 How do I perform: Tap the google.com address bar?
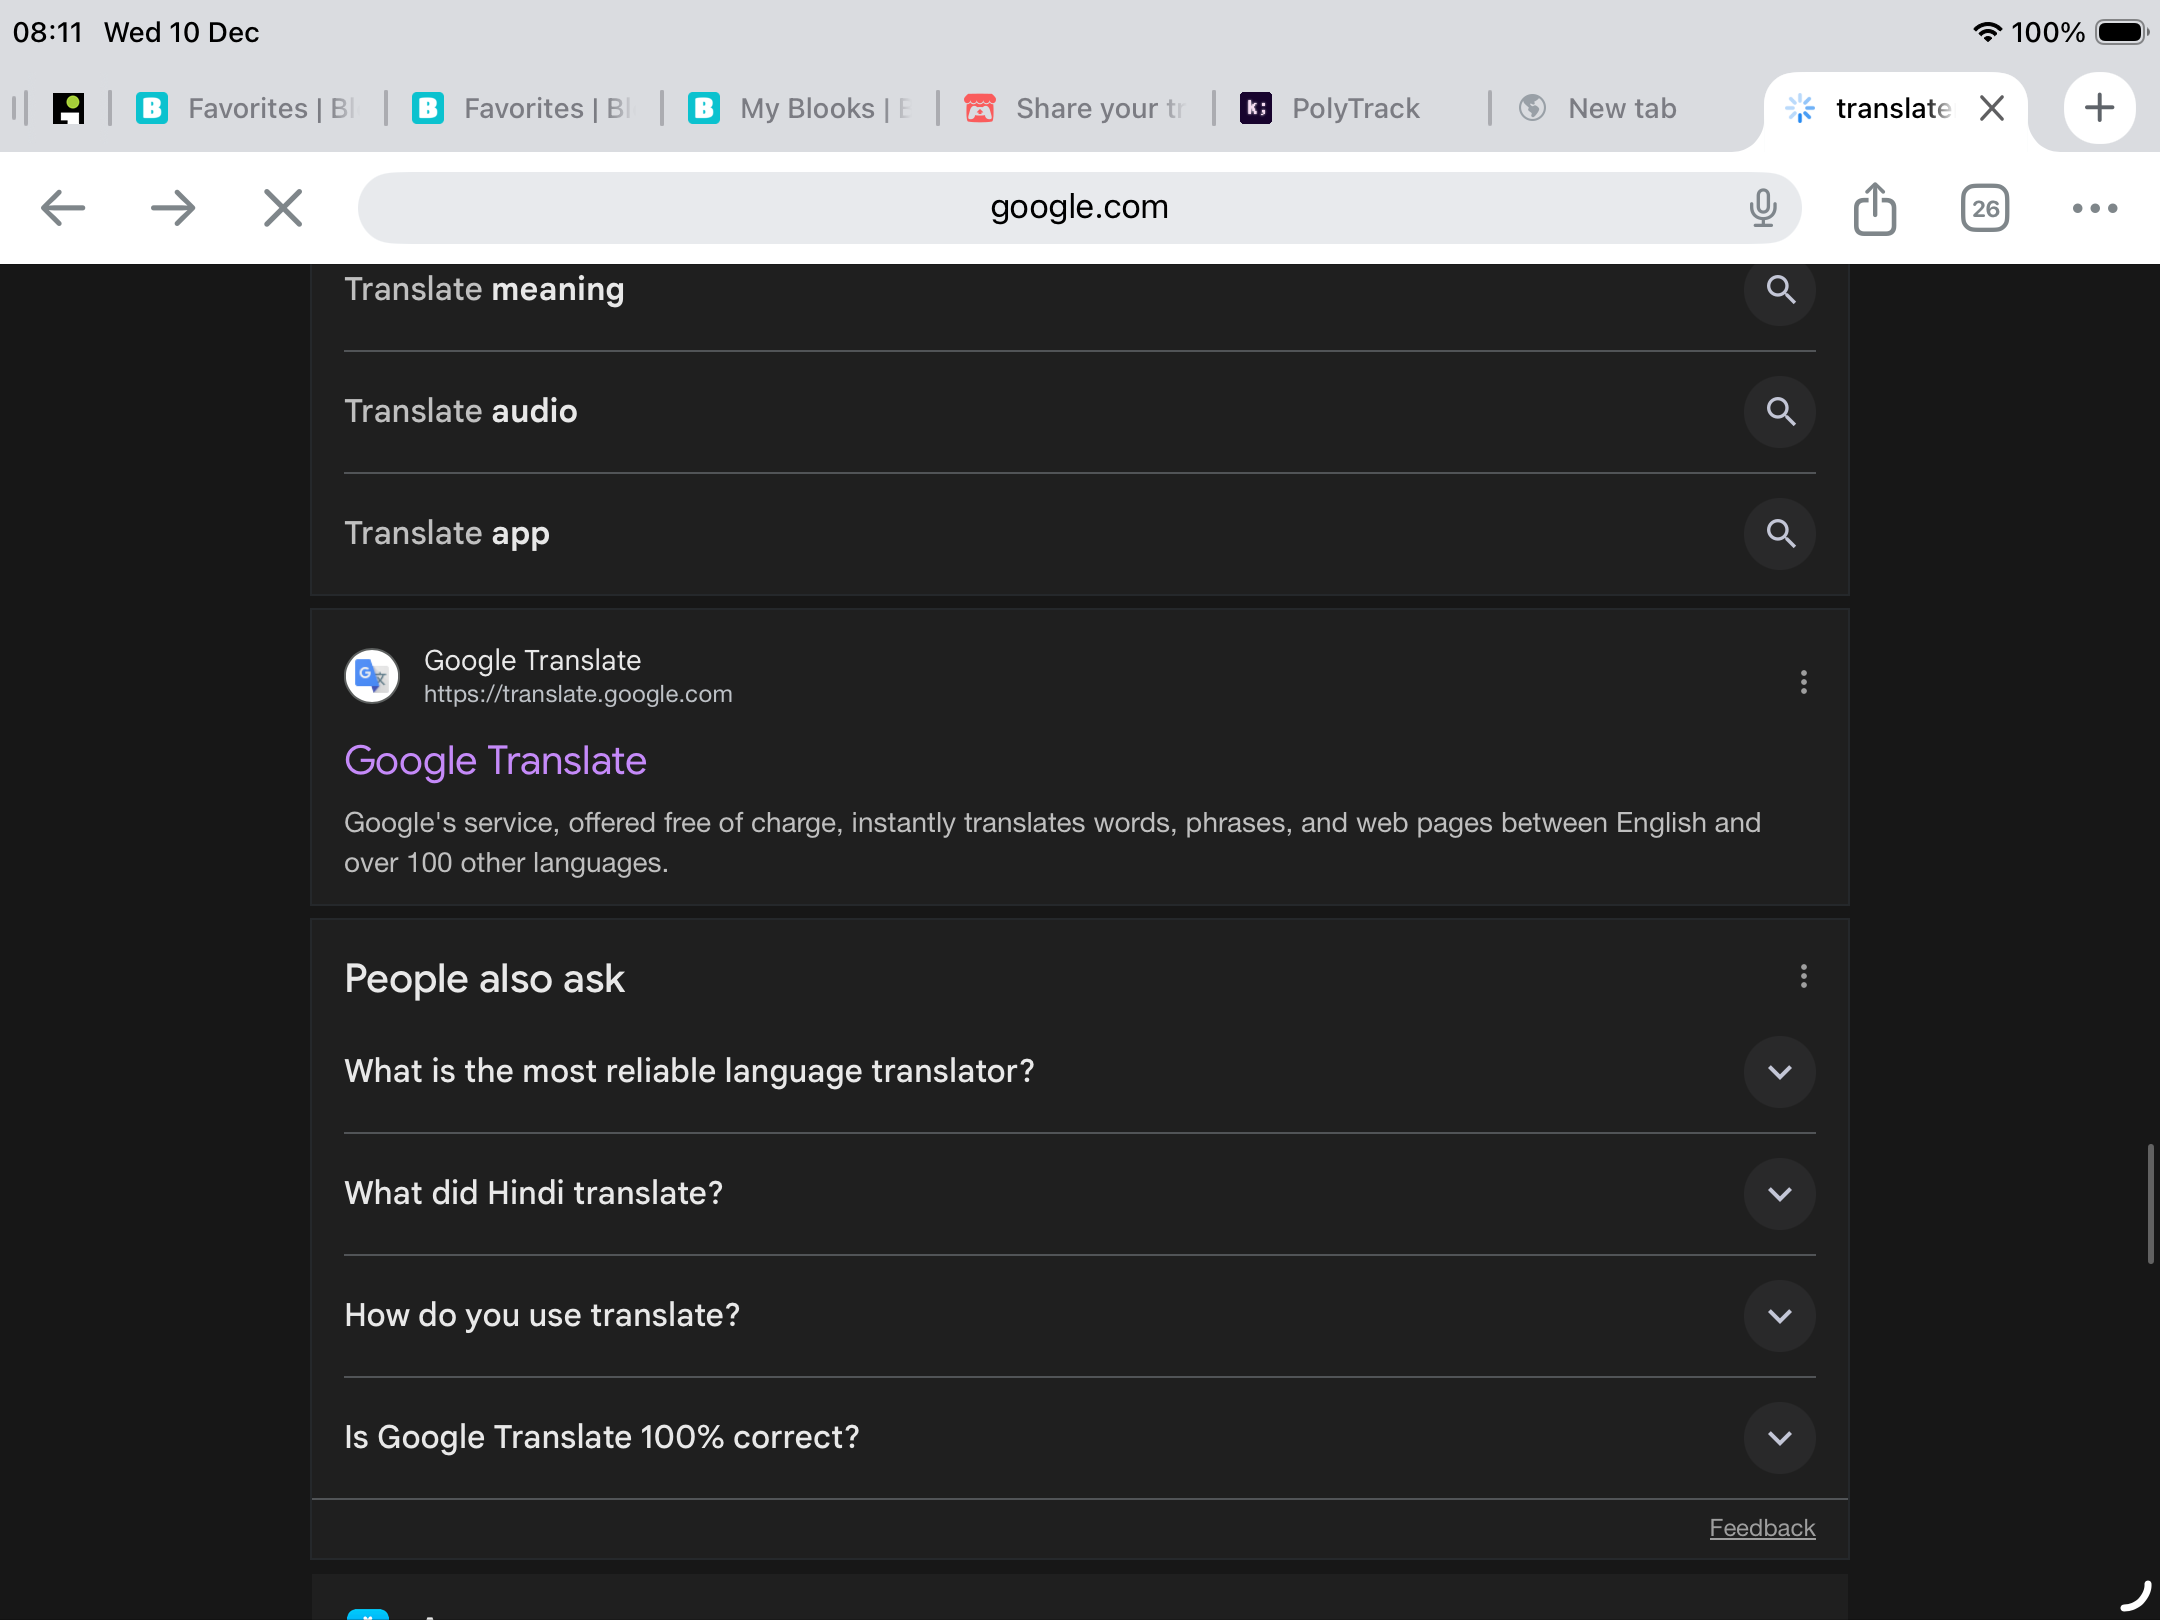(x=1078, y=208)
